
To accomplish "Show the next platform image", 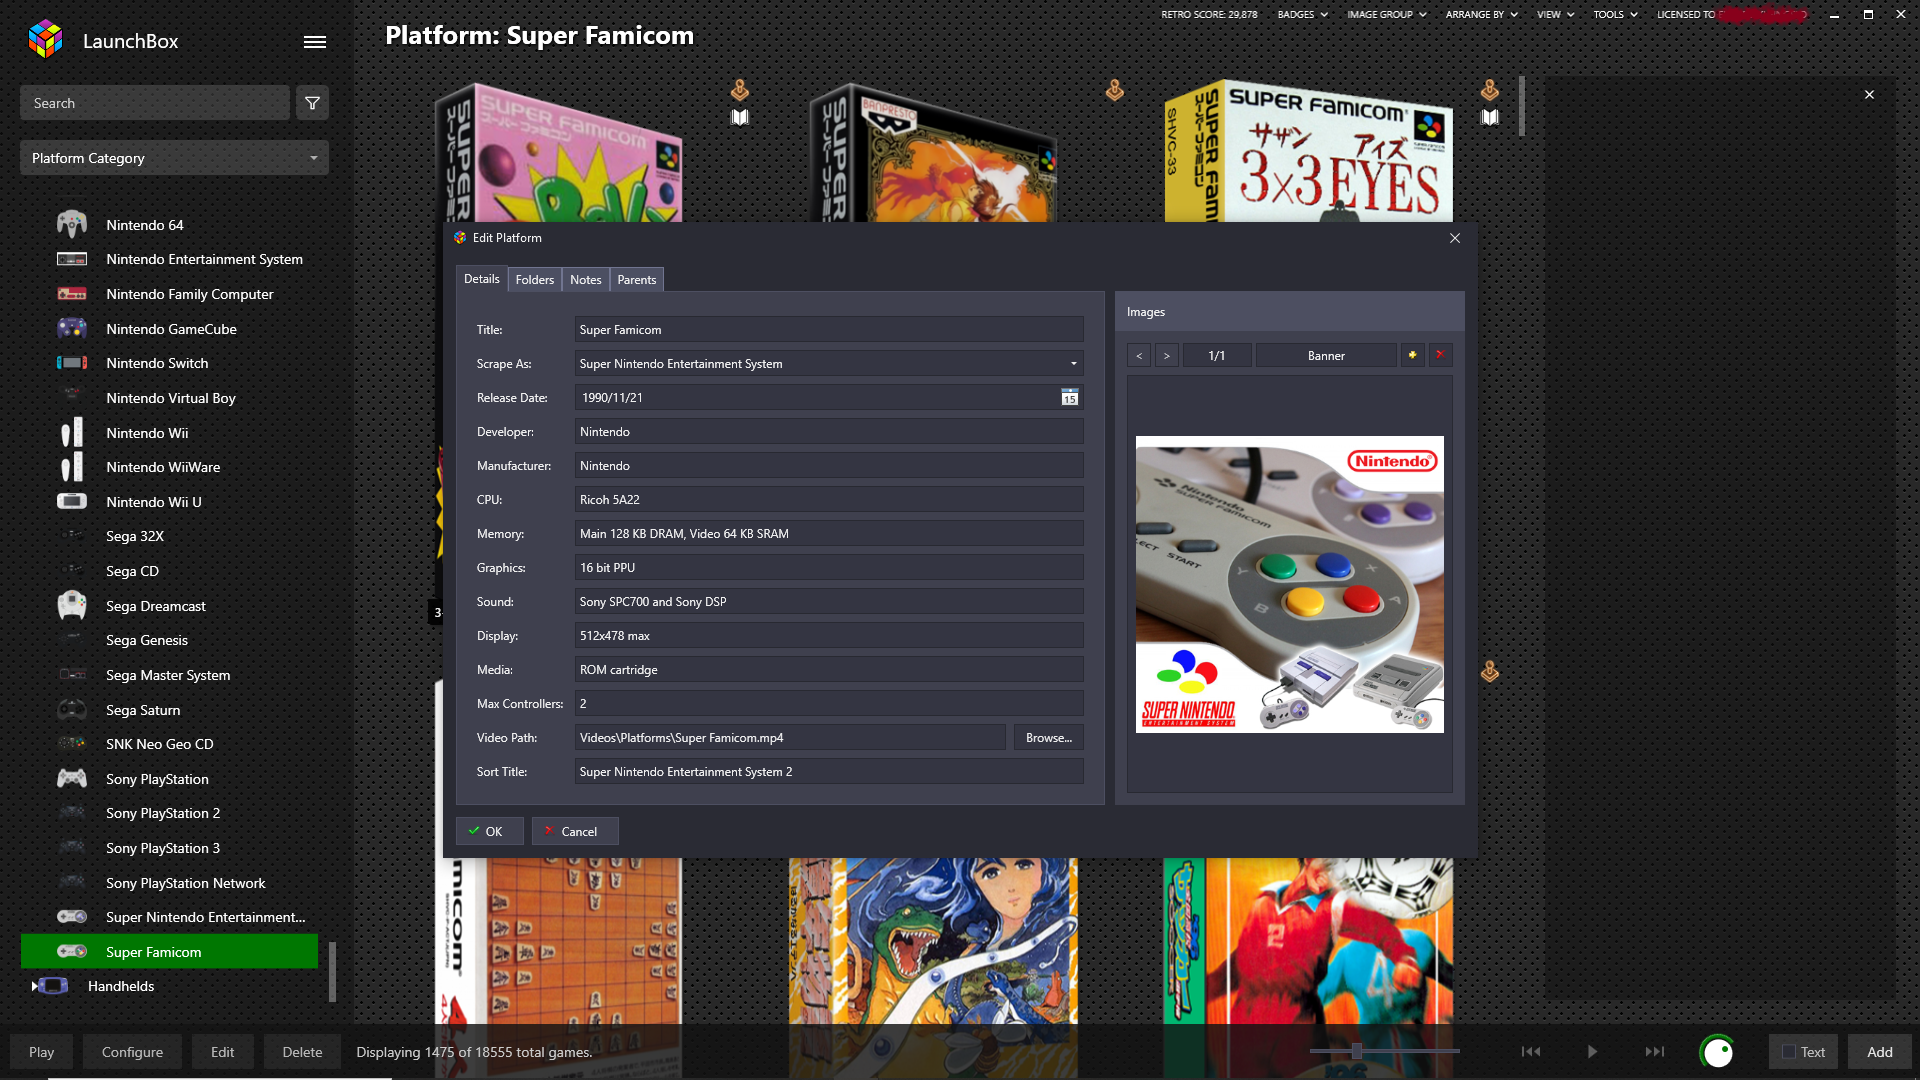I will pos(1166,355).
